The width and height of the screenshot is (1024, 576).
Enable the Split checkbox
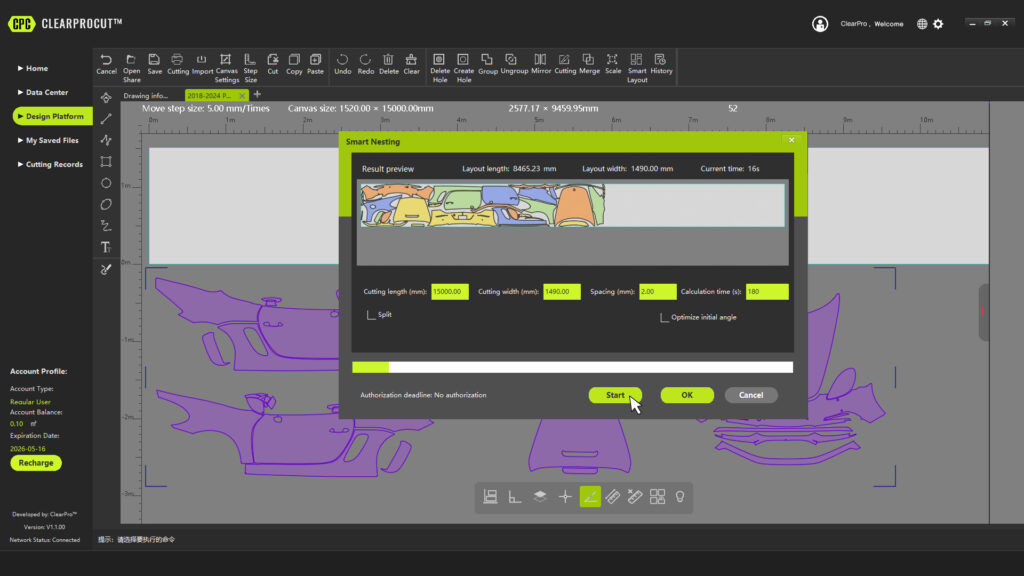click(370, 315)
